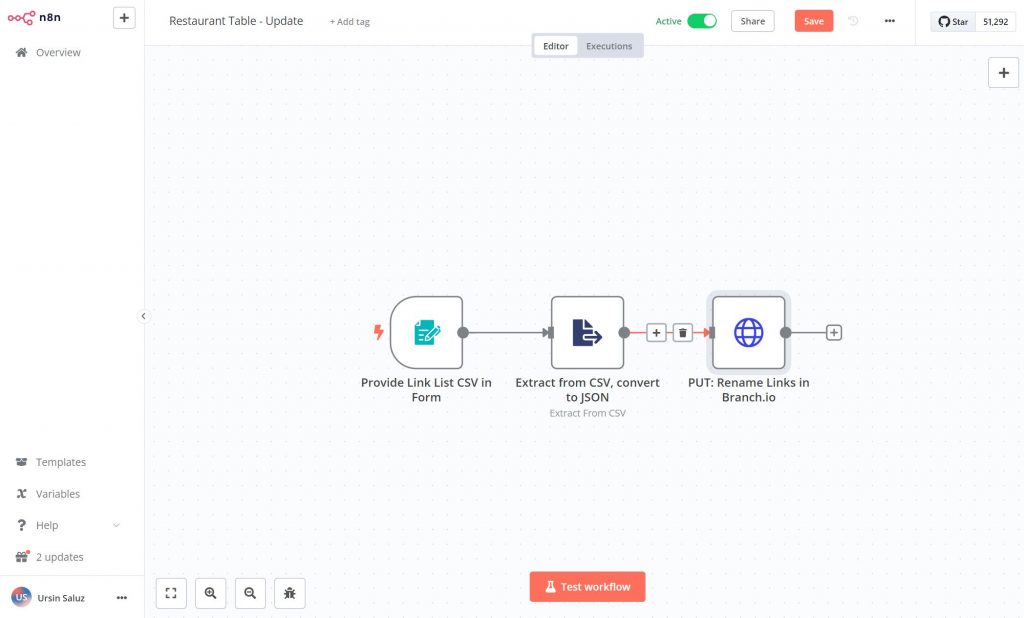Run Test workflow
Image resolution: width=1024 pixels, height=618 pixels.
587,587
